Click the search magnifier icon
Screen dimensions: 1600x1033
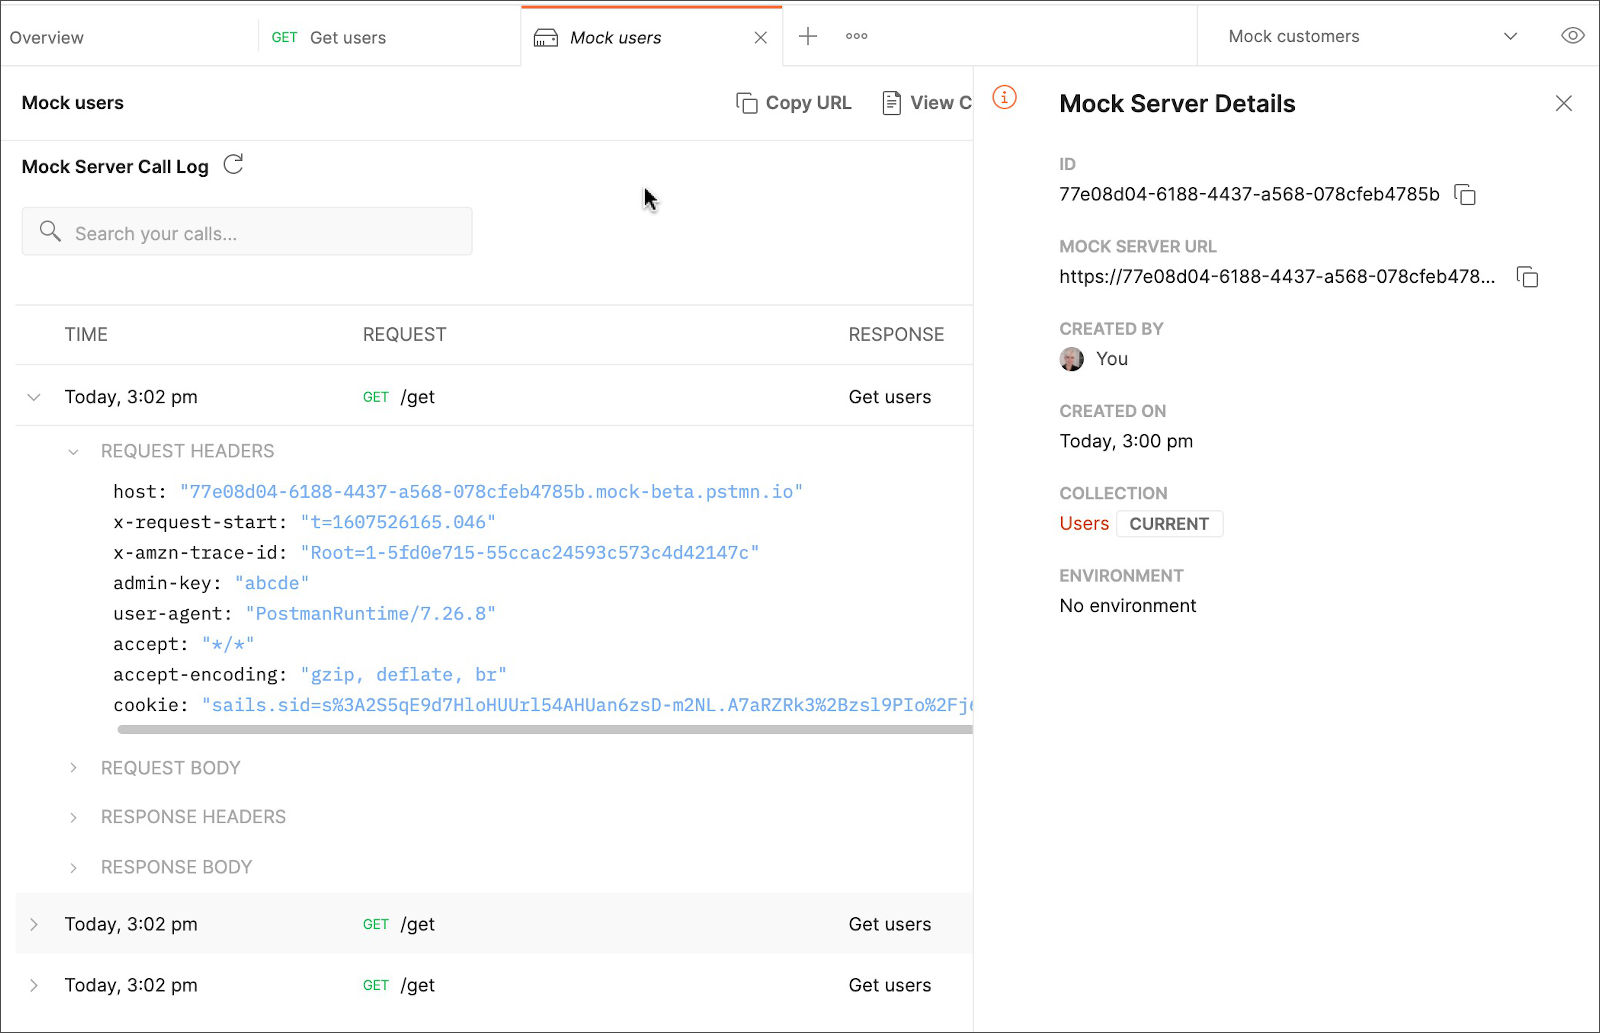[x=50, y=232]
